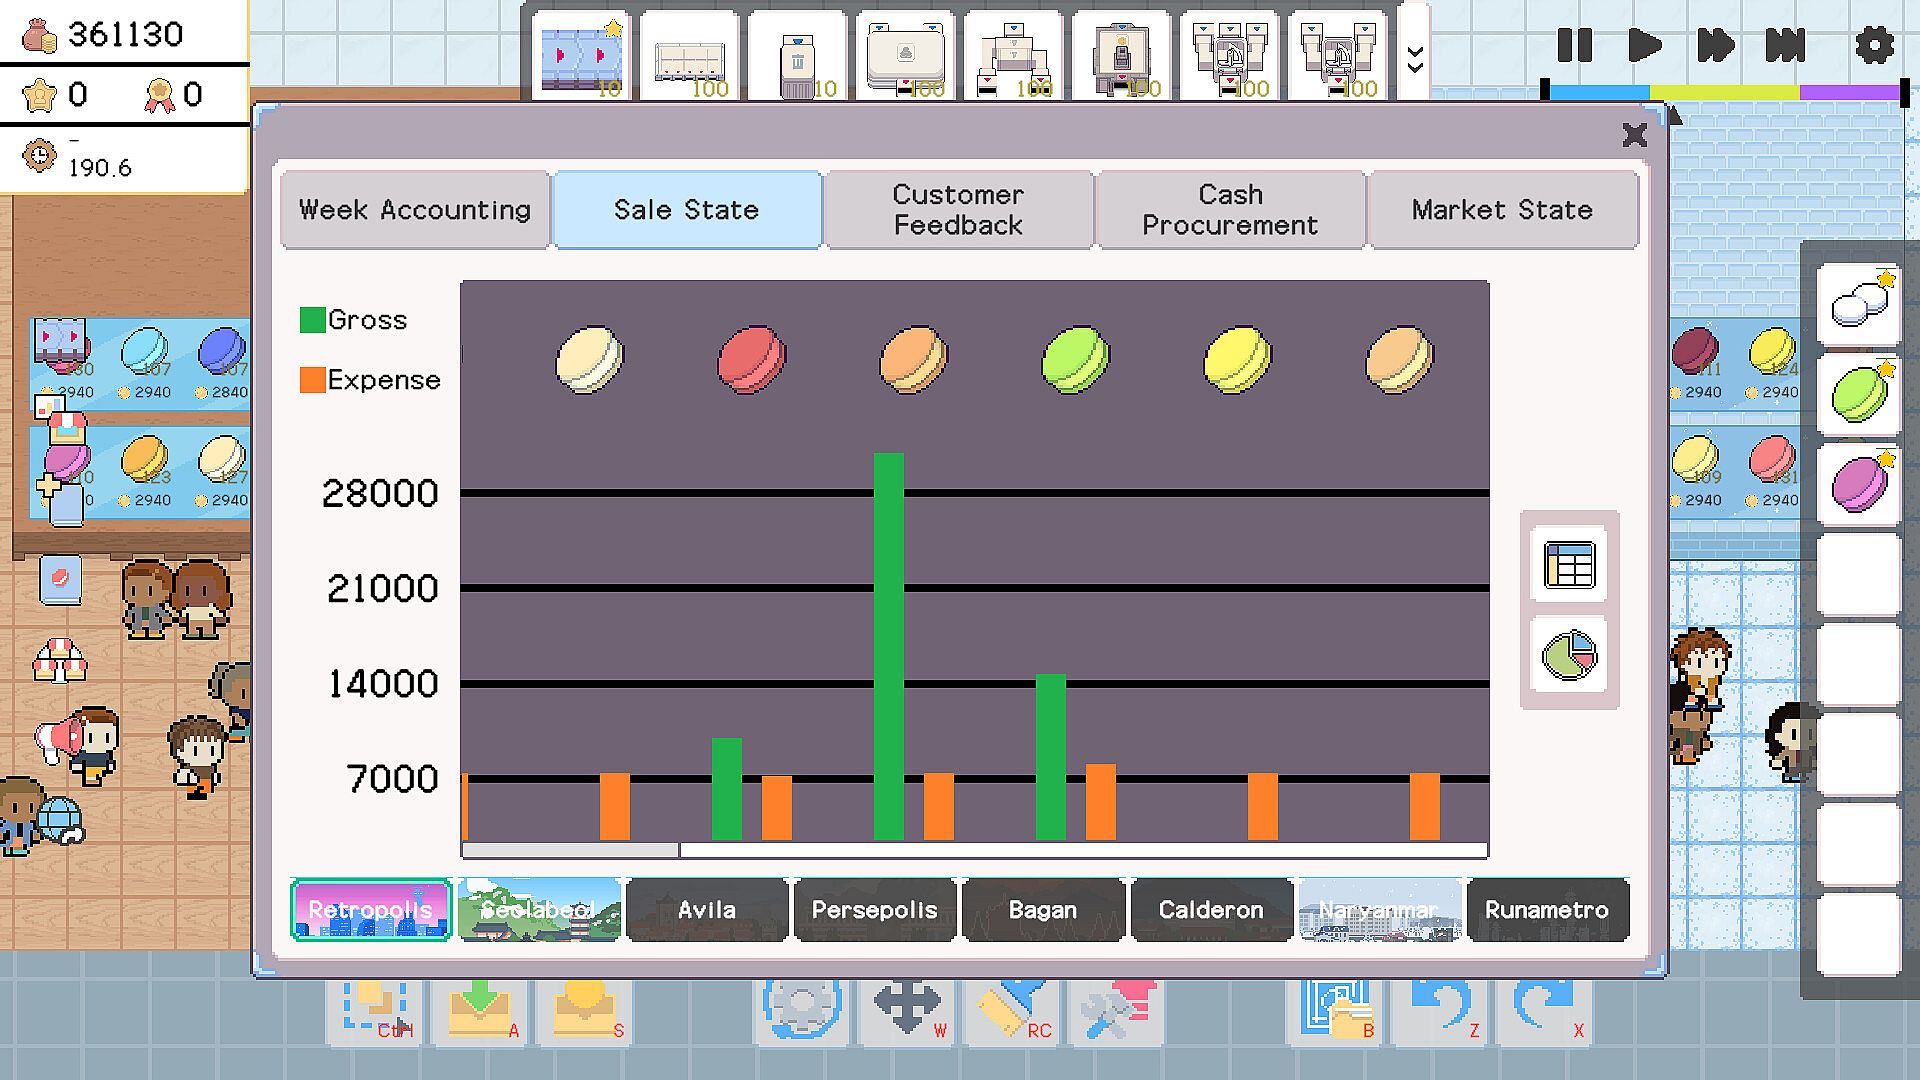The width and height of the screenshot is (1920, 1080).
Task: Open the settings gear icon
Action: tap(1873, 46)
